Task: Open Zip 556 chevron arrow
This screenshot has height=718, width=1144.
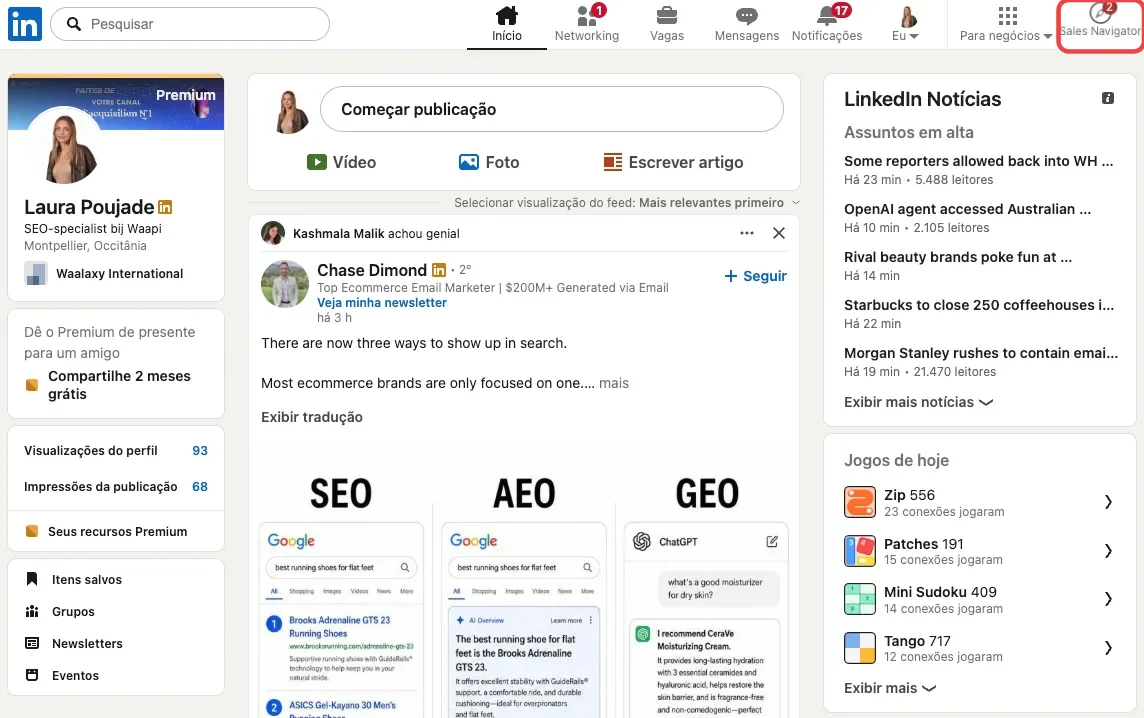Action: pos(1108,502)
